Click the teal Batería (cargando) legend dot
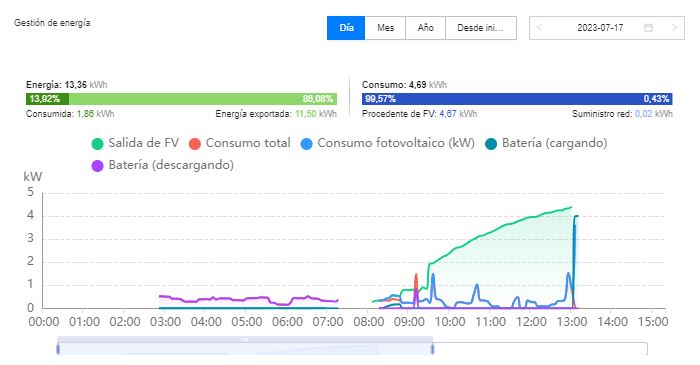The image size is (700, 365). 491,144
